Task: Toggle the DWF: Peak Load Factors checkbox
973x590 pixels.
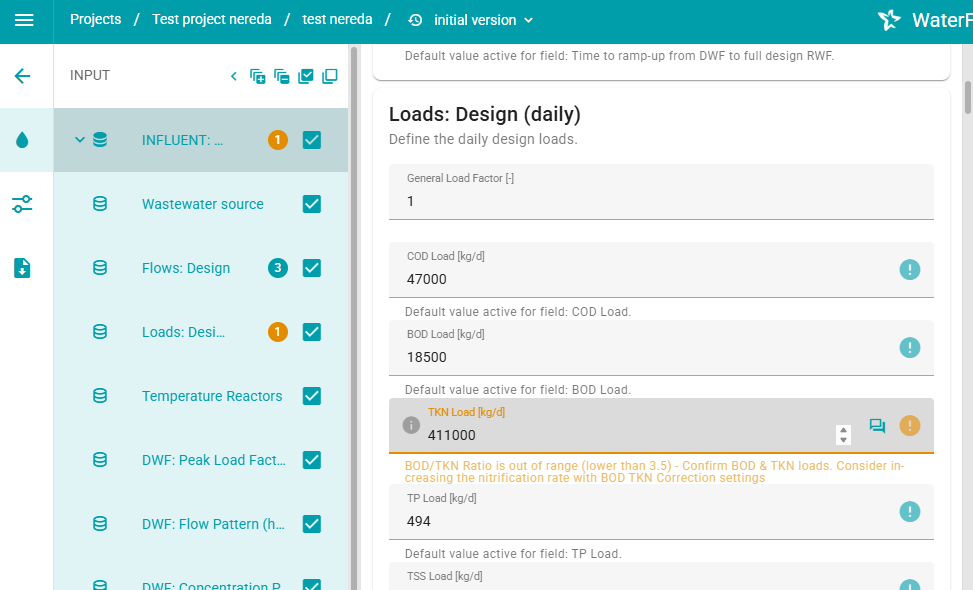Action: coord(312,460)
